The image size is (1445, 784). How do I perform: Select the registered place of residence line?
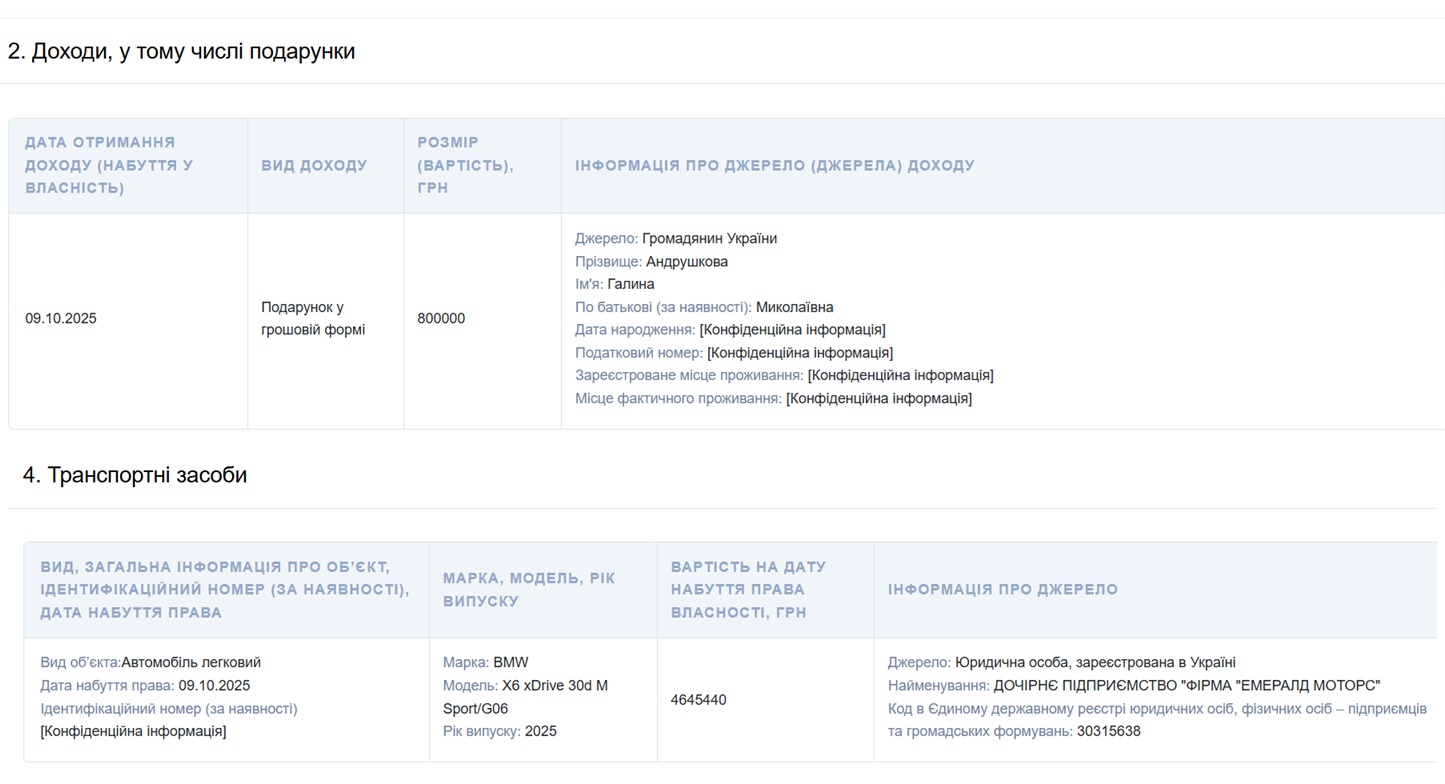pyautogui.click(x=784, y=376)
